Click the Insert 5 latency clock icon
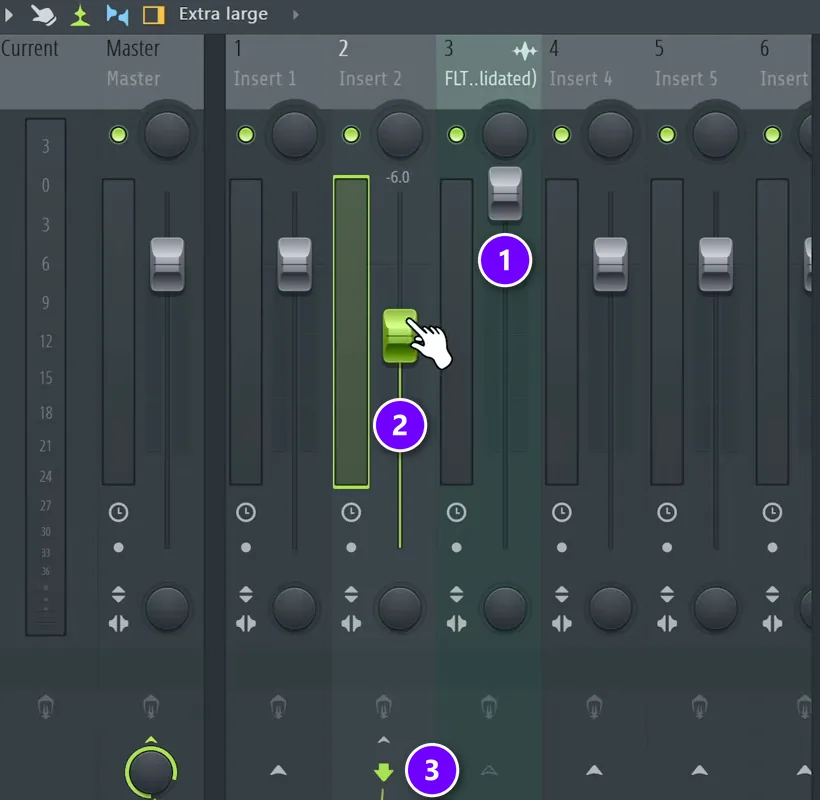 click(667, 512)
